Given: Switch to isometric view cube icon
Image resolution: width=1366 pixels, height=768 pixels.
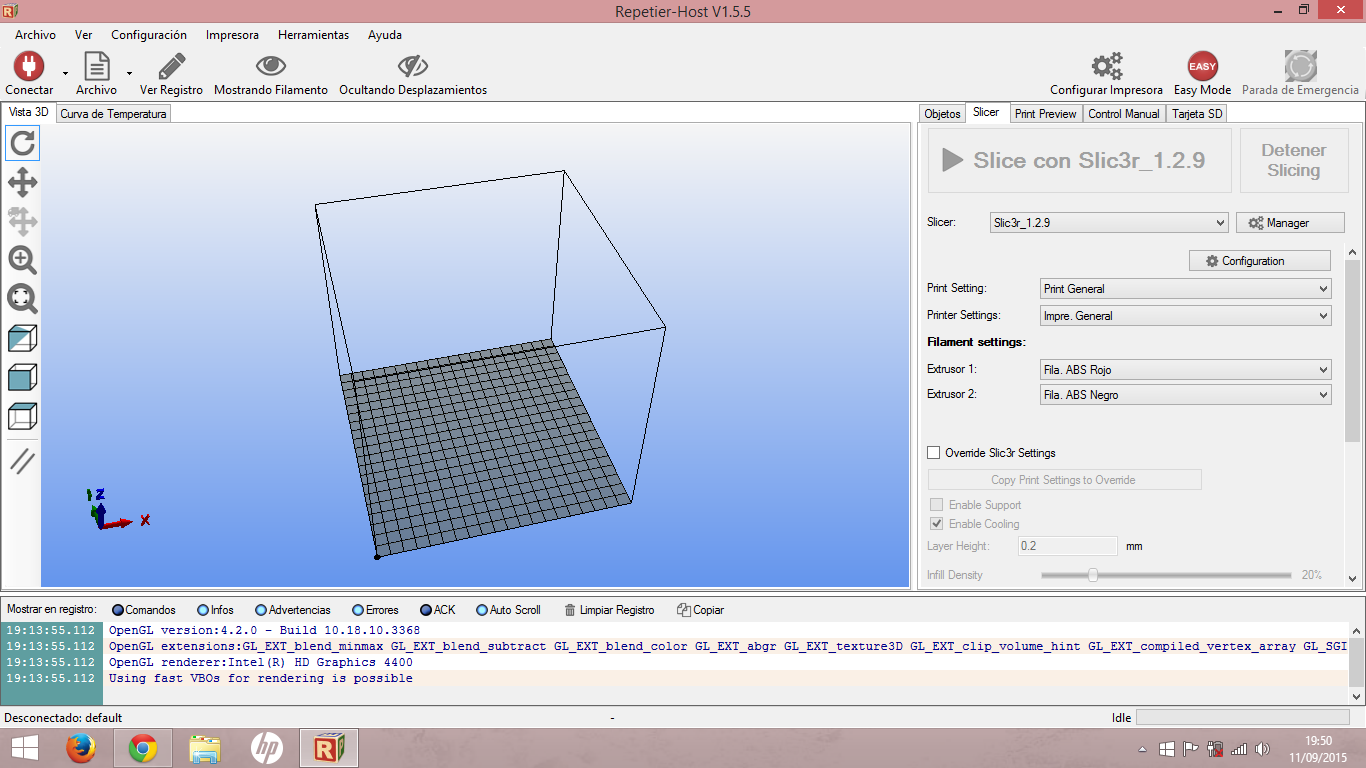Looking at the screenshot, I should [23, 338].
